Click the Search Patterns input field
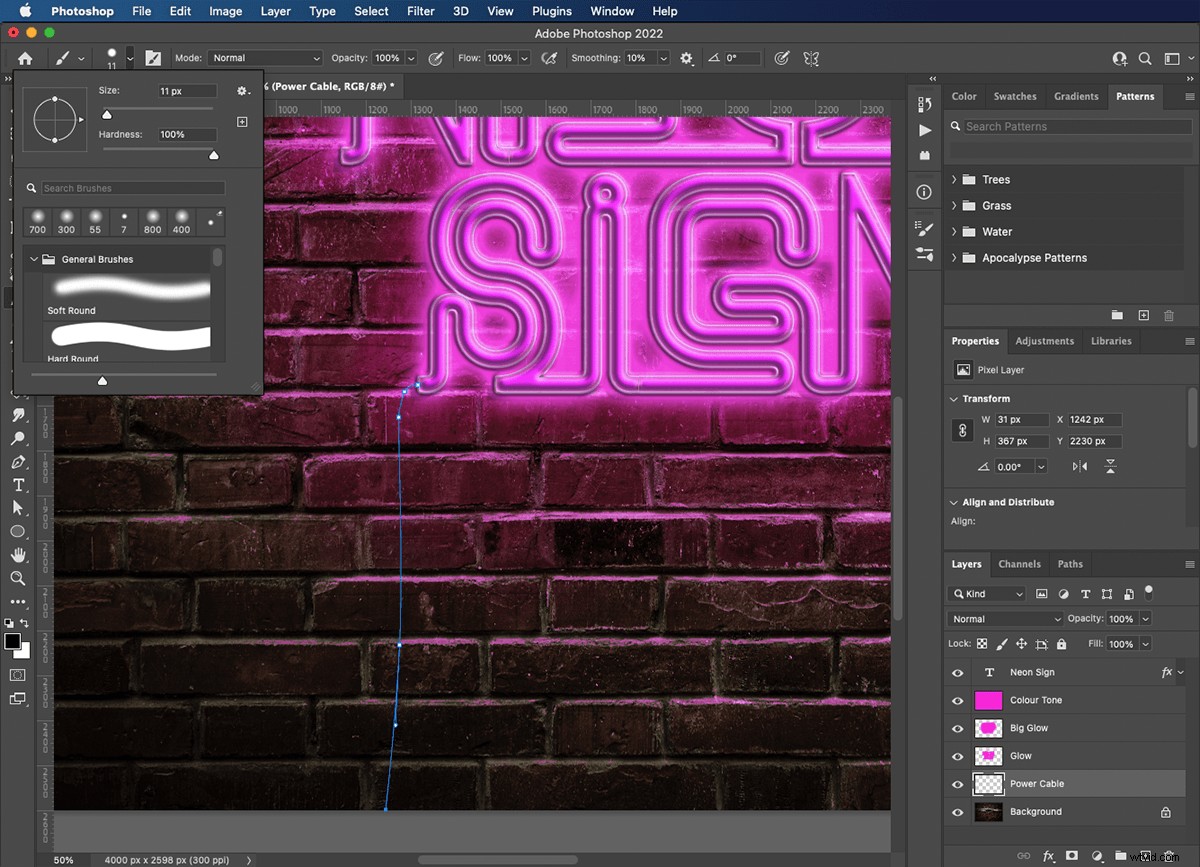This screenshot has width=1200, height=867. click(x=1068, y=126)
